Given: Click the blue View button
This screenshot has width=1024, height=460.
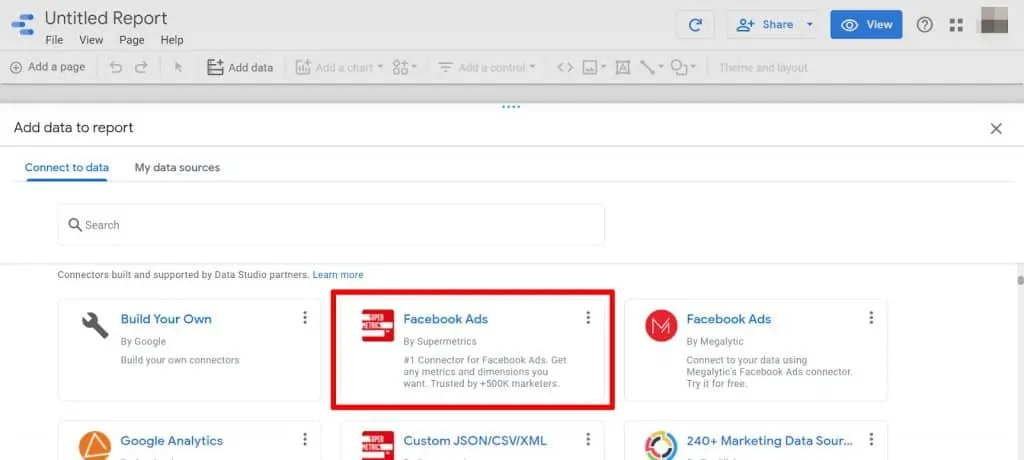Looking at the screenshot, I should pyautogui.click(x=866, y=25).
